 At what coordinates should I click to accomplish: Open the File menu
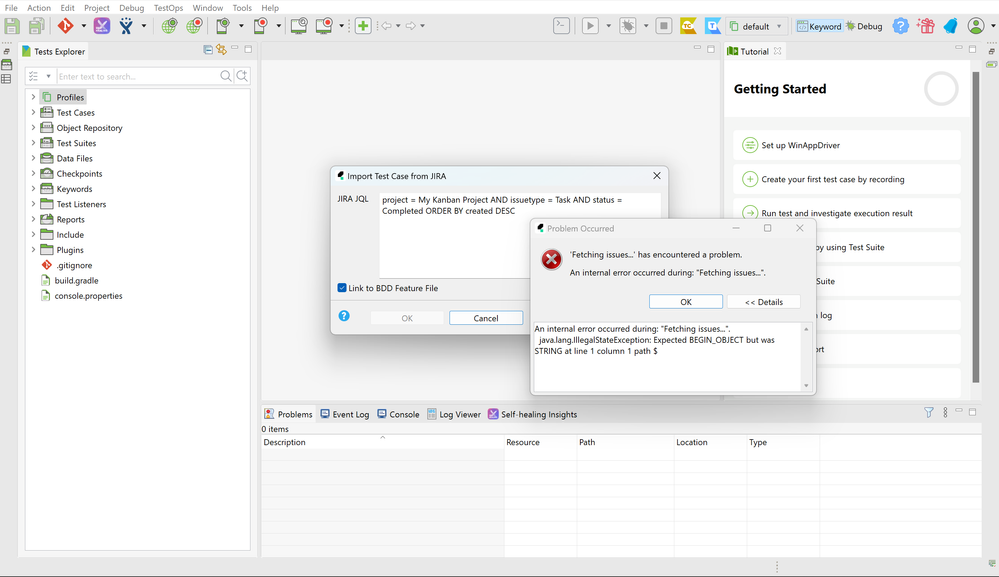coord(11,8)
